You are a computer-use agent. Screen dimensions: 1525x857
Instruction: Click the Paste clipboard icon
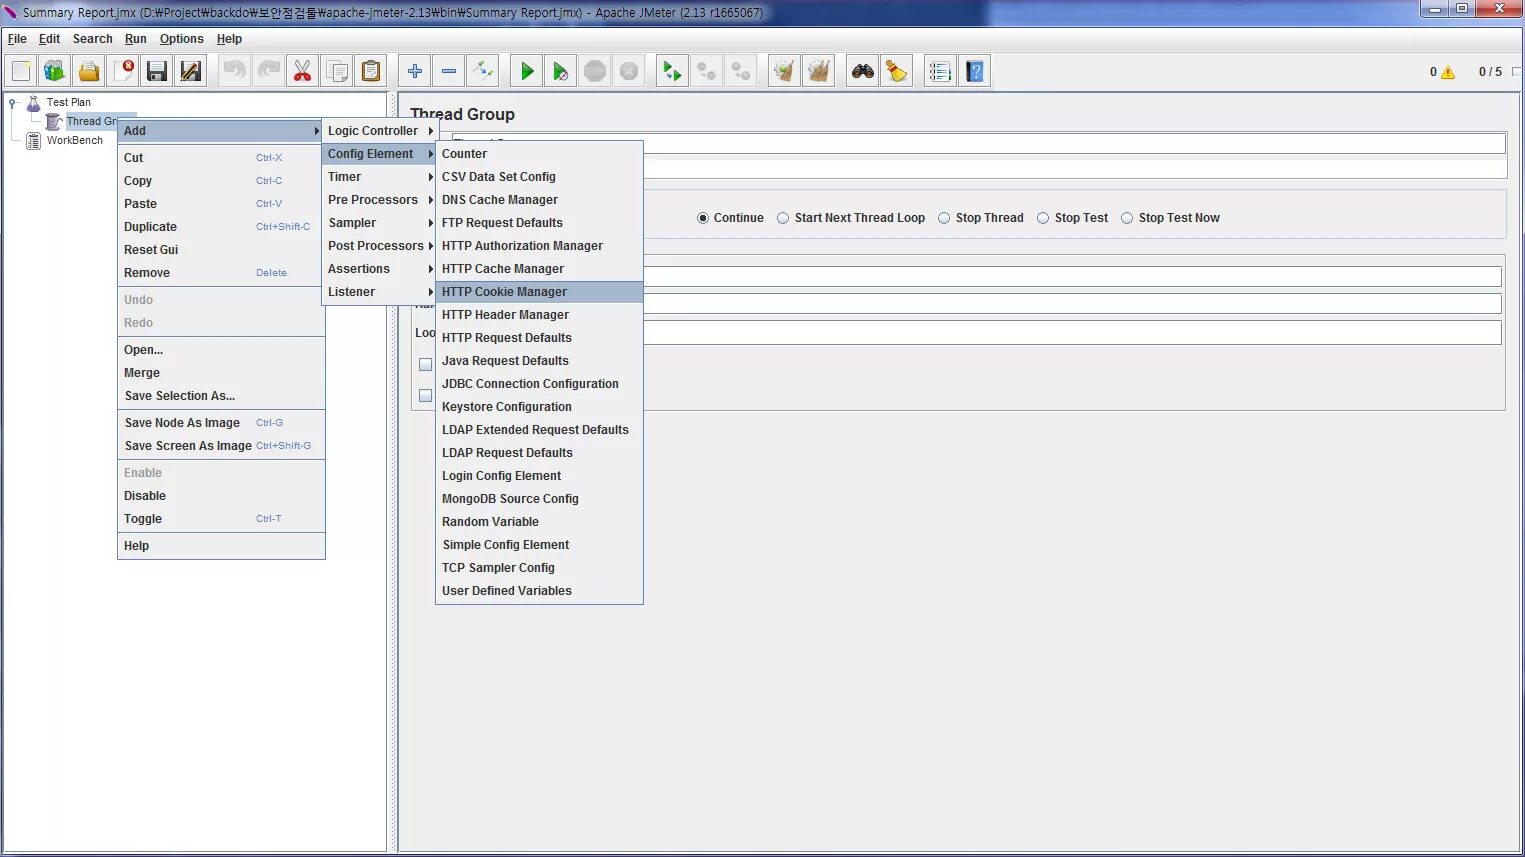(x=371, y=71)
